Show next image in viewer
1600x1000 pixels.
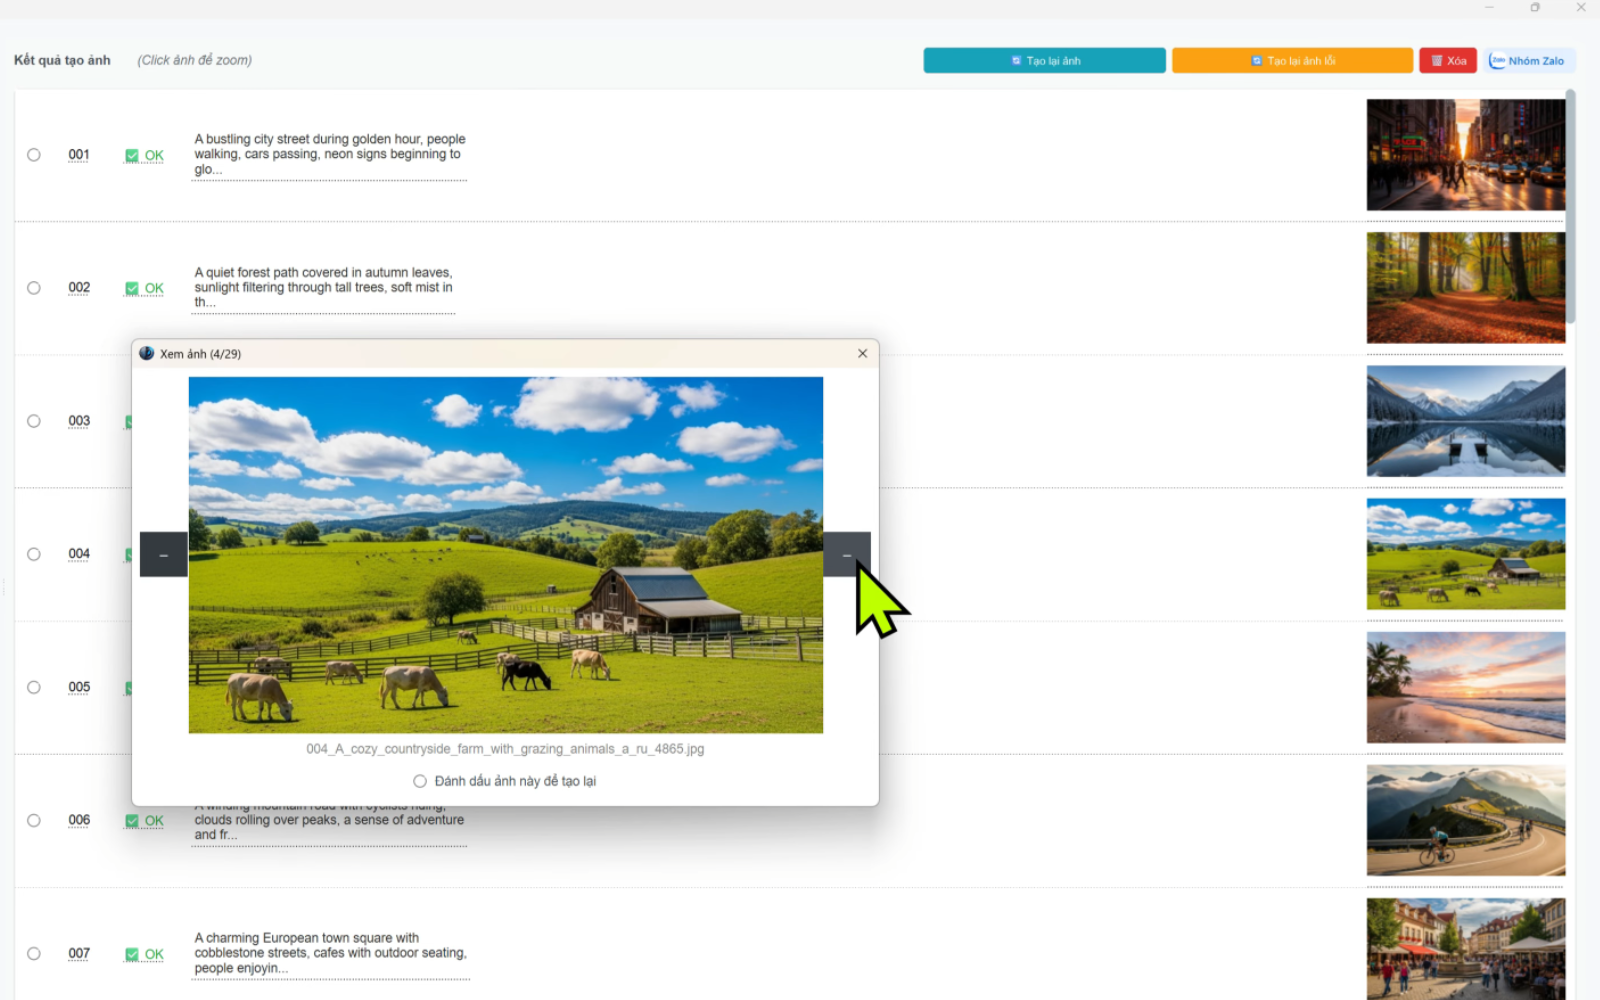click(846, 554)
